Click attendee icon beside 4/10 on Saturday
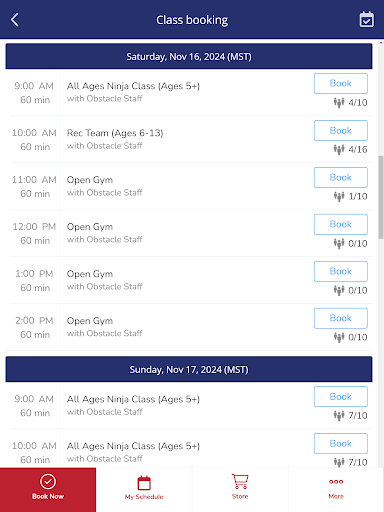This screenshot has height=512, width=384. coord(339,103)
